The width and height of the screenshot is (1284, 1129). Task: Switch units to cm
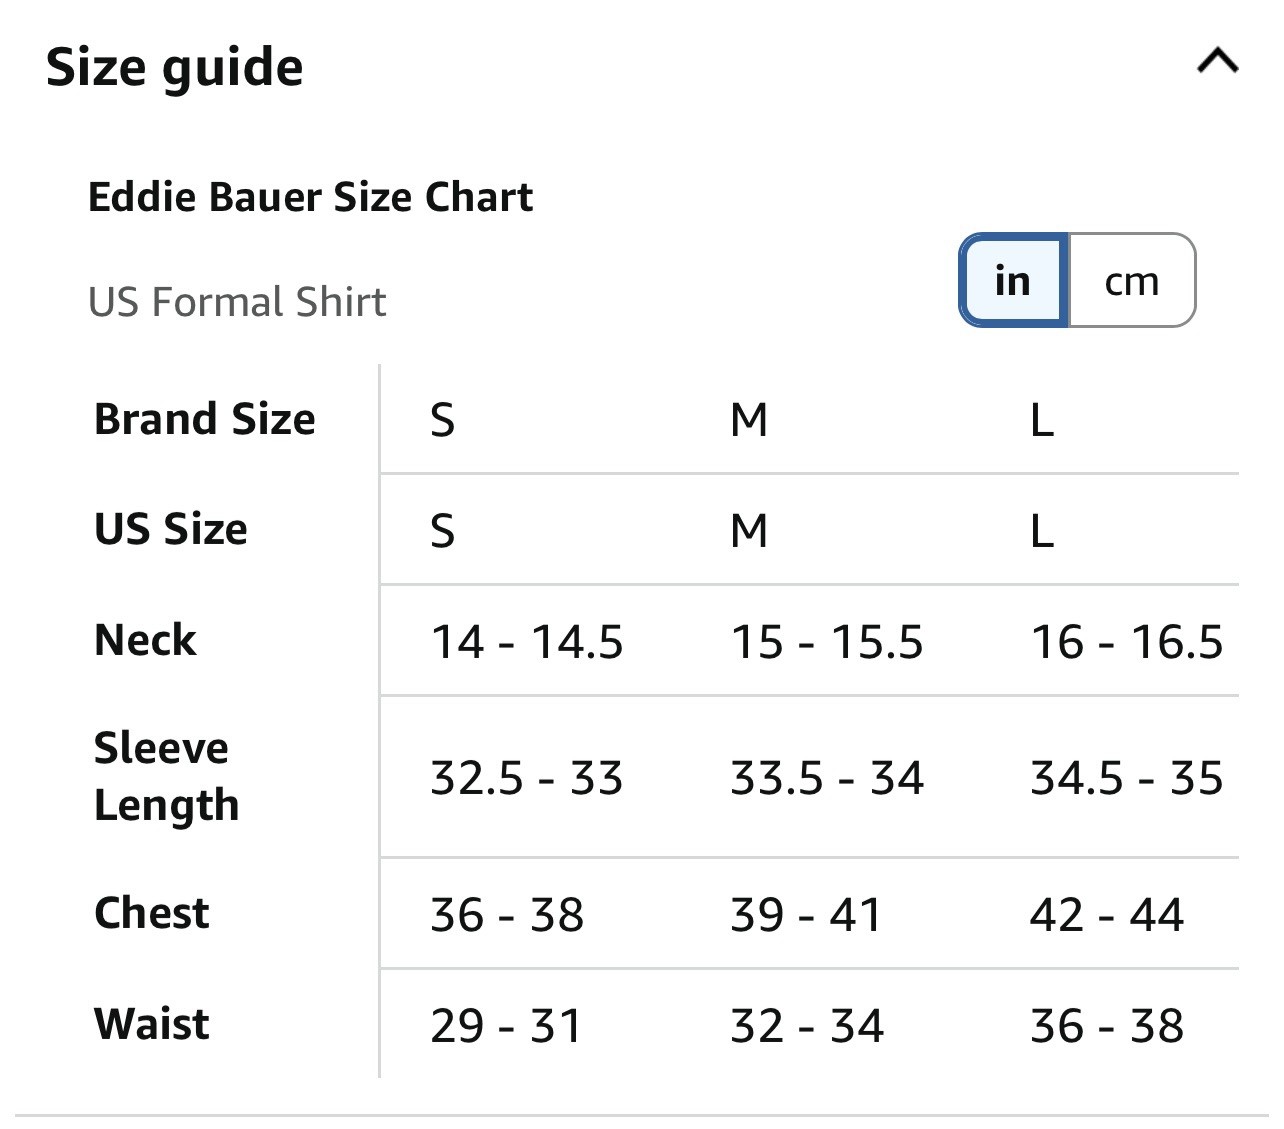(x=1132, y=280)
